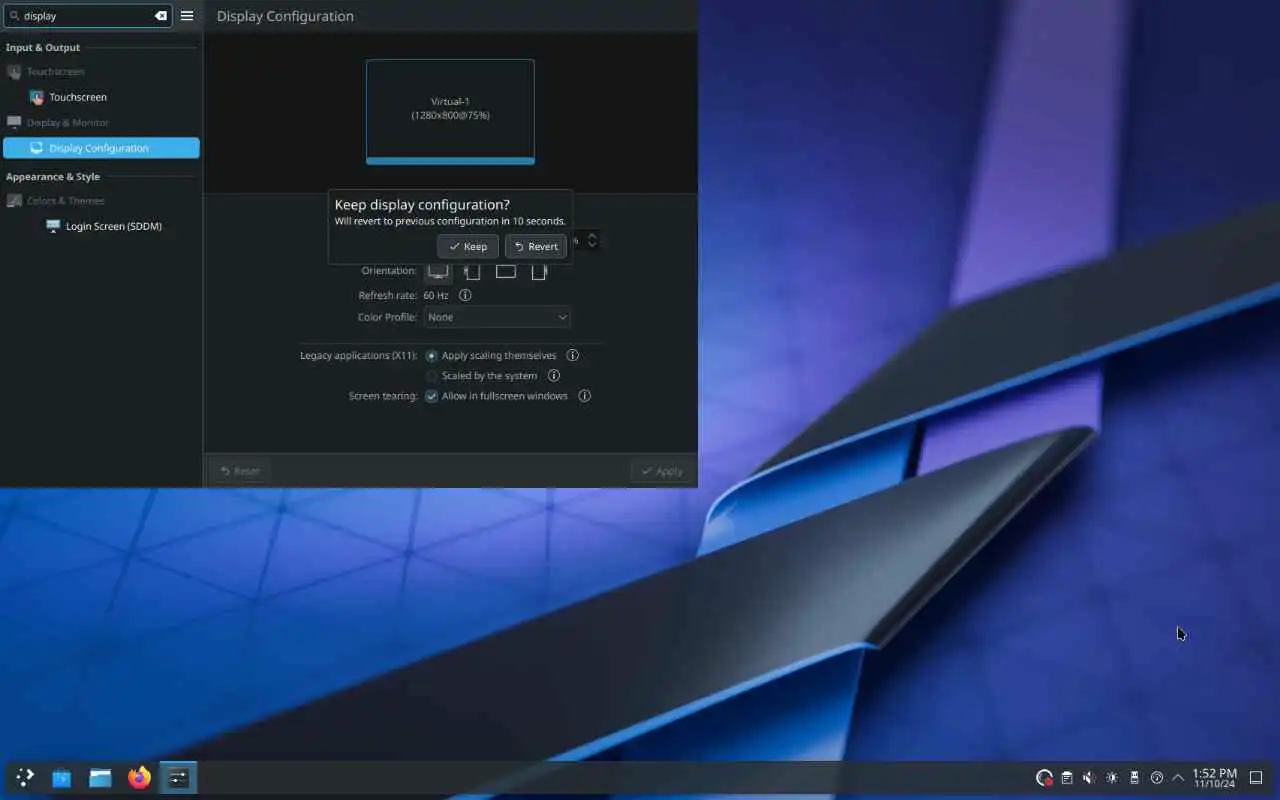The width and height of the screenshot is (1280, 800).
Task: Adjust the scale spinbox arrows
Action: [x=592, y=241]
